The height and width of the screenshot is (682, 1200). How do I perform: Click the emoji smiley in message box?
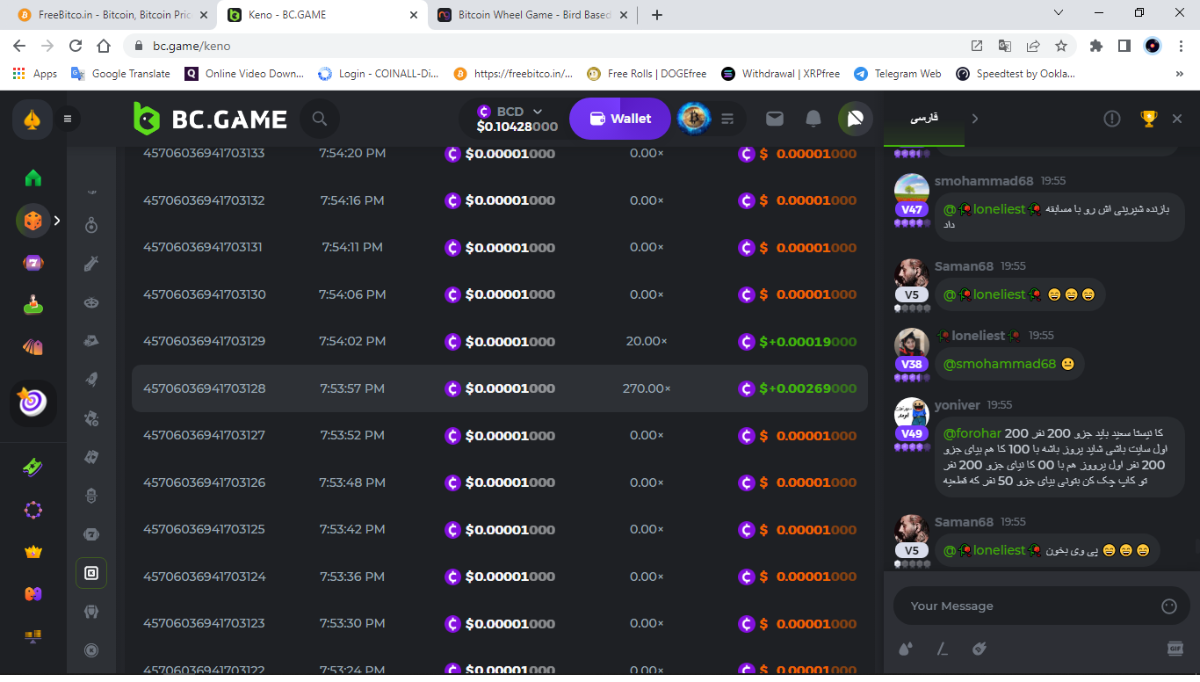coord(1169,606)
